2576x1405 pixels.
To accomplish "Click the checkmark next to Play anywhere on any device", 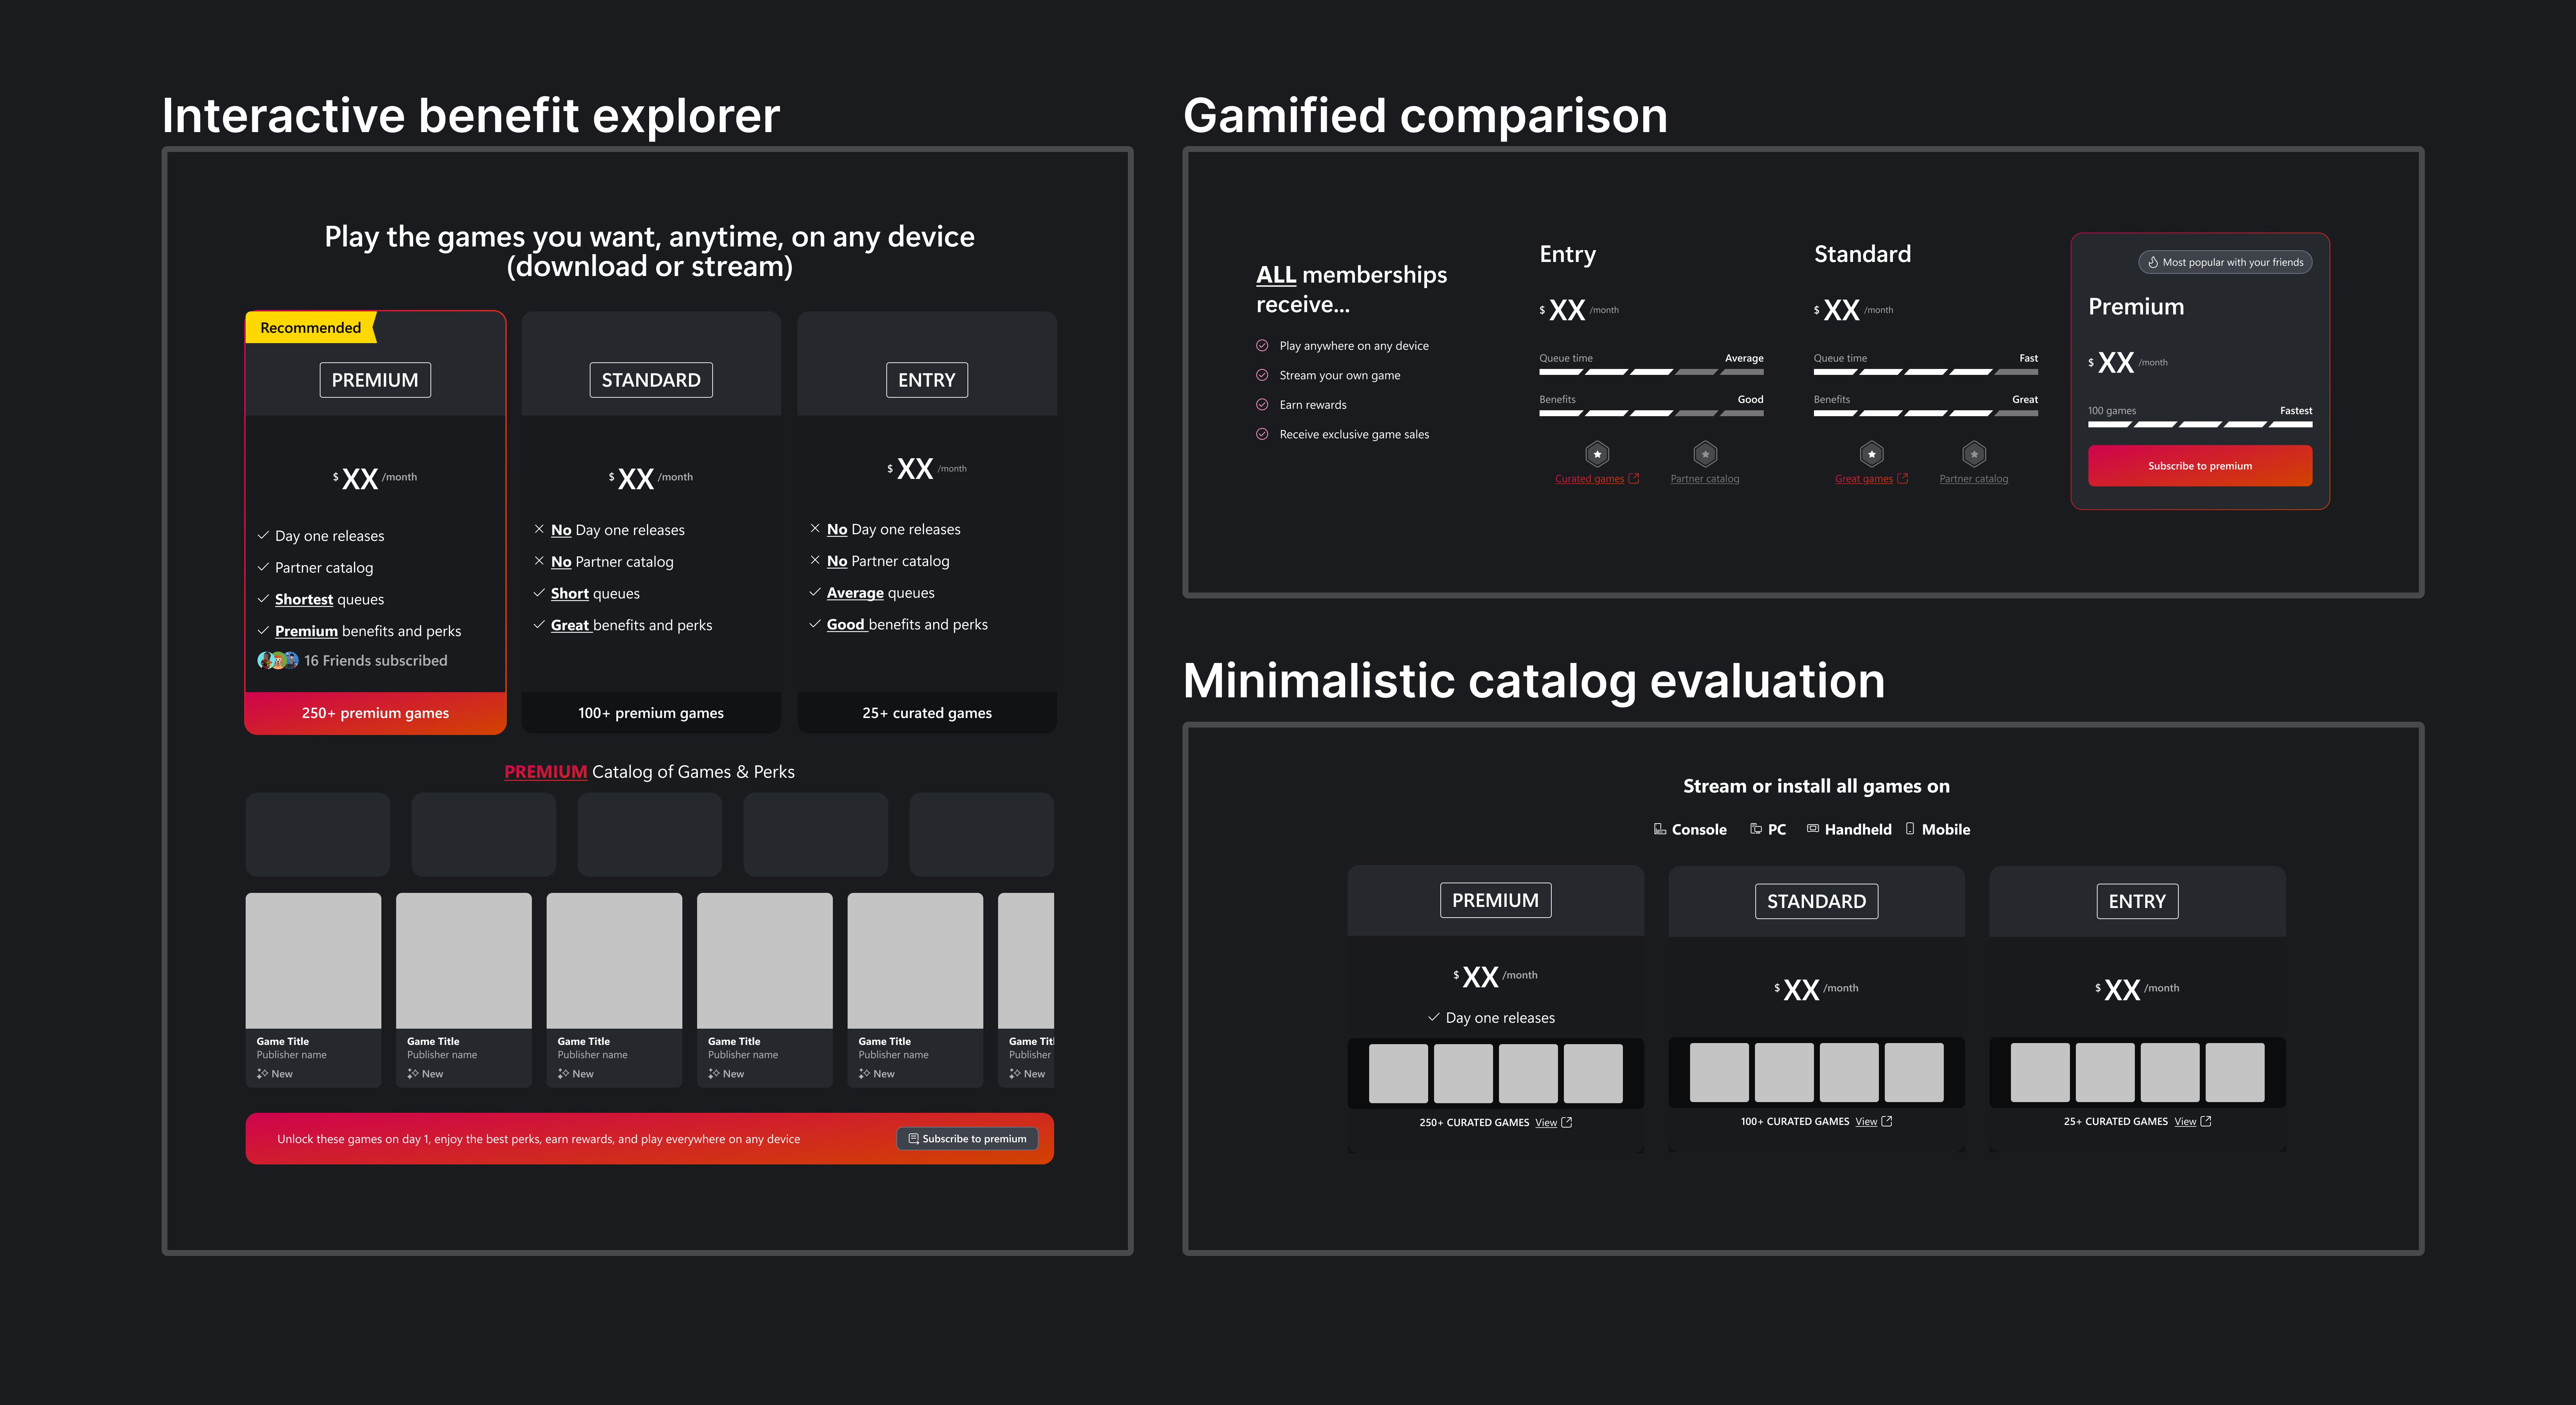I will pyautogui.click(x=1262, y=346).
